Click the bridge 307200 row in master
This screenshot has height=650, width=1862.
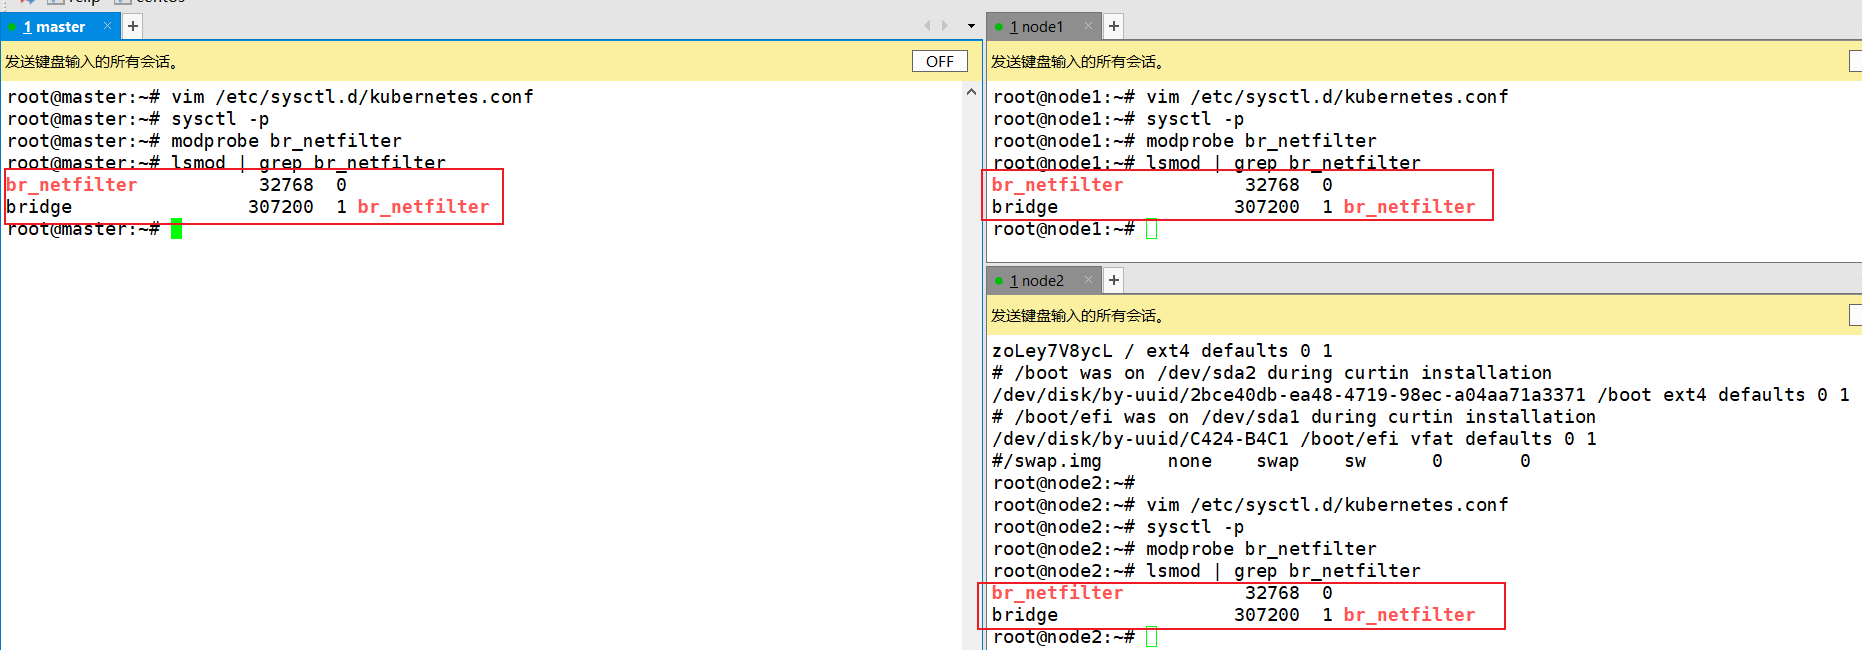tap(248, 207)
